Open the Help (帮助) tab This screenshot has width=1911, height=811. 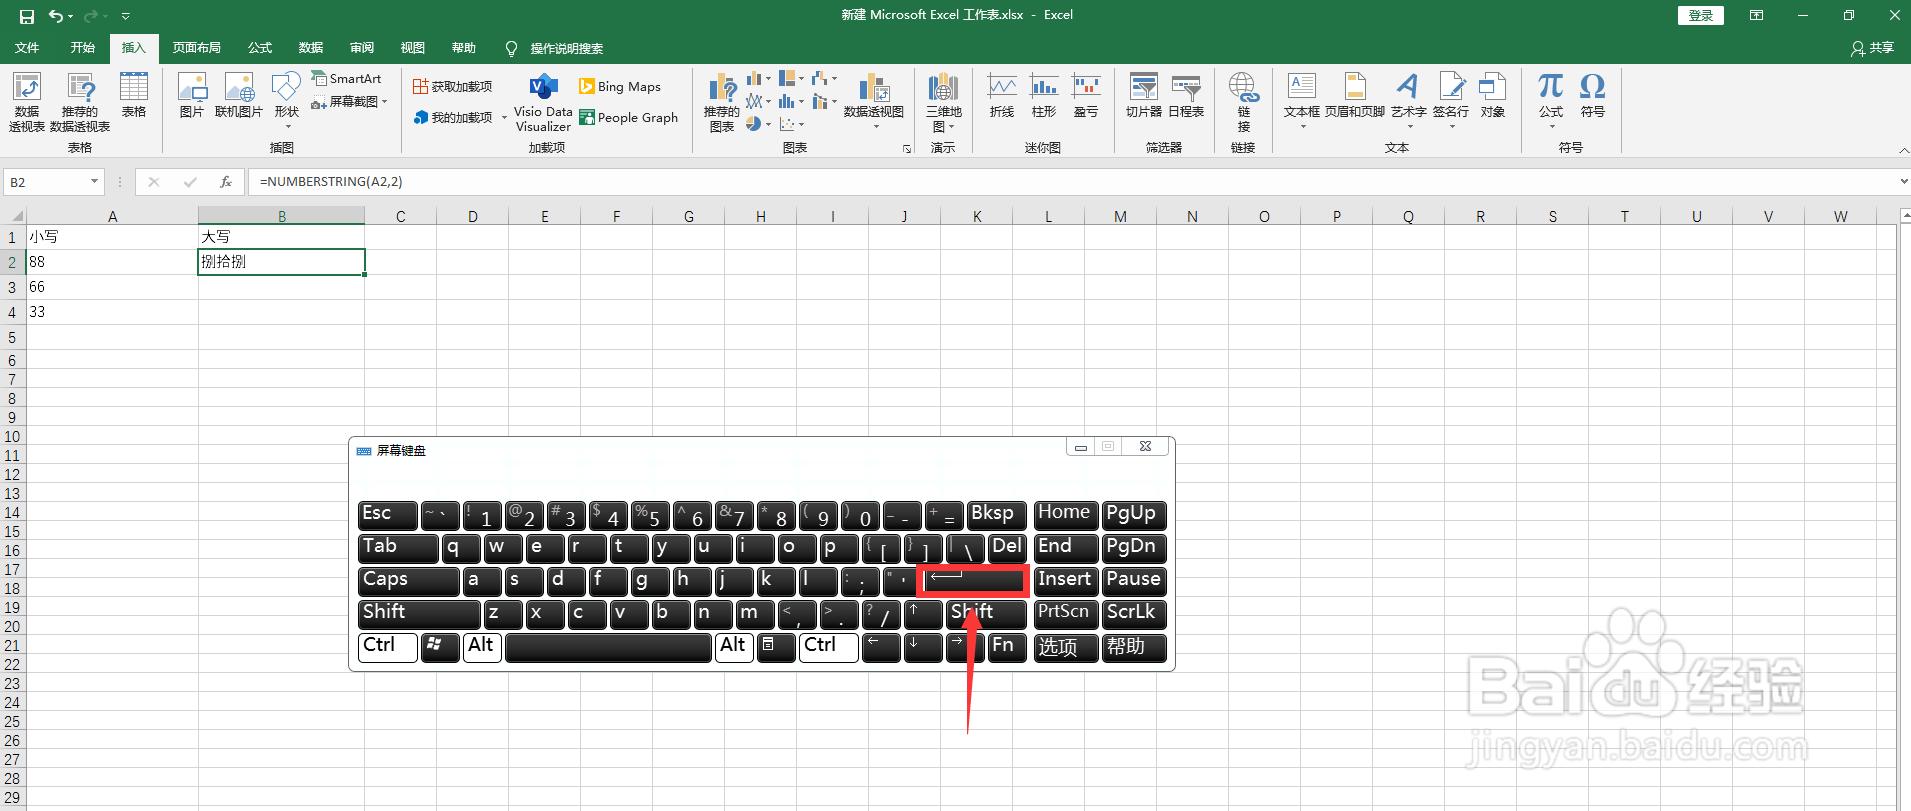[464, 48]
